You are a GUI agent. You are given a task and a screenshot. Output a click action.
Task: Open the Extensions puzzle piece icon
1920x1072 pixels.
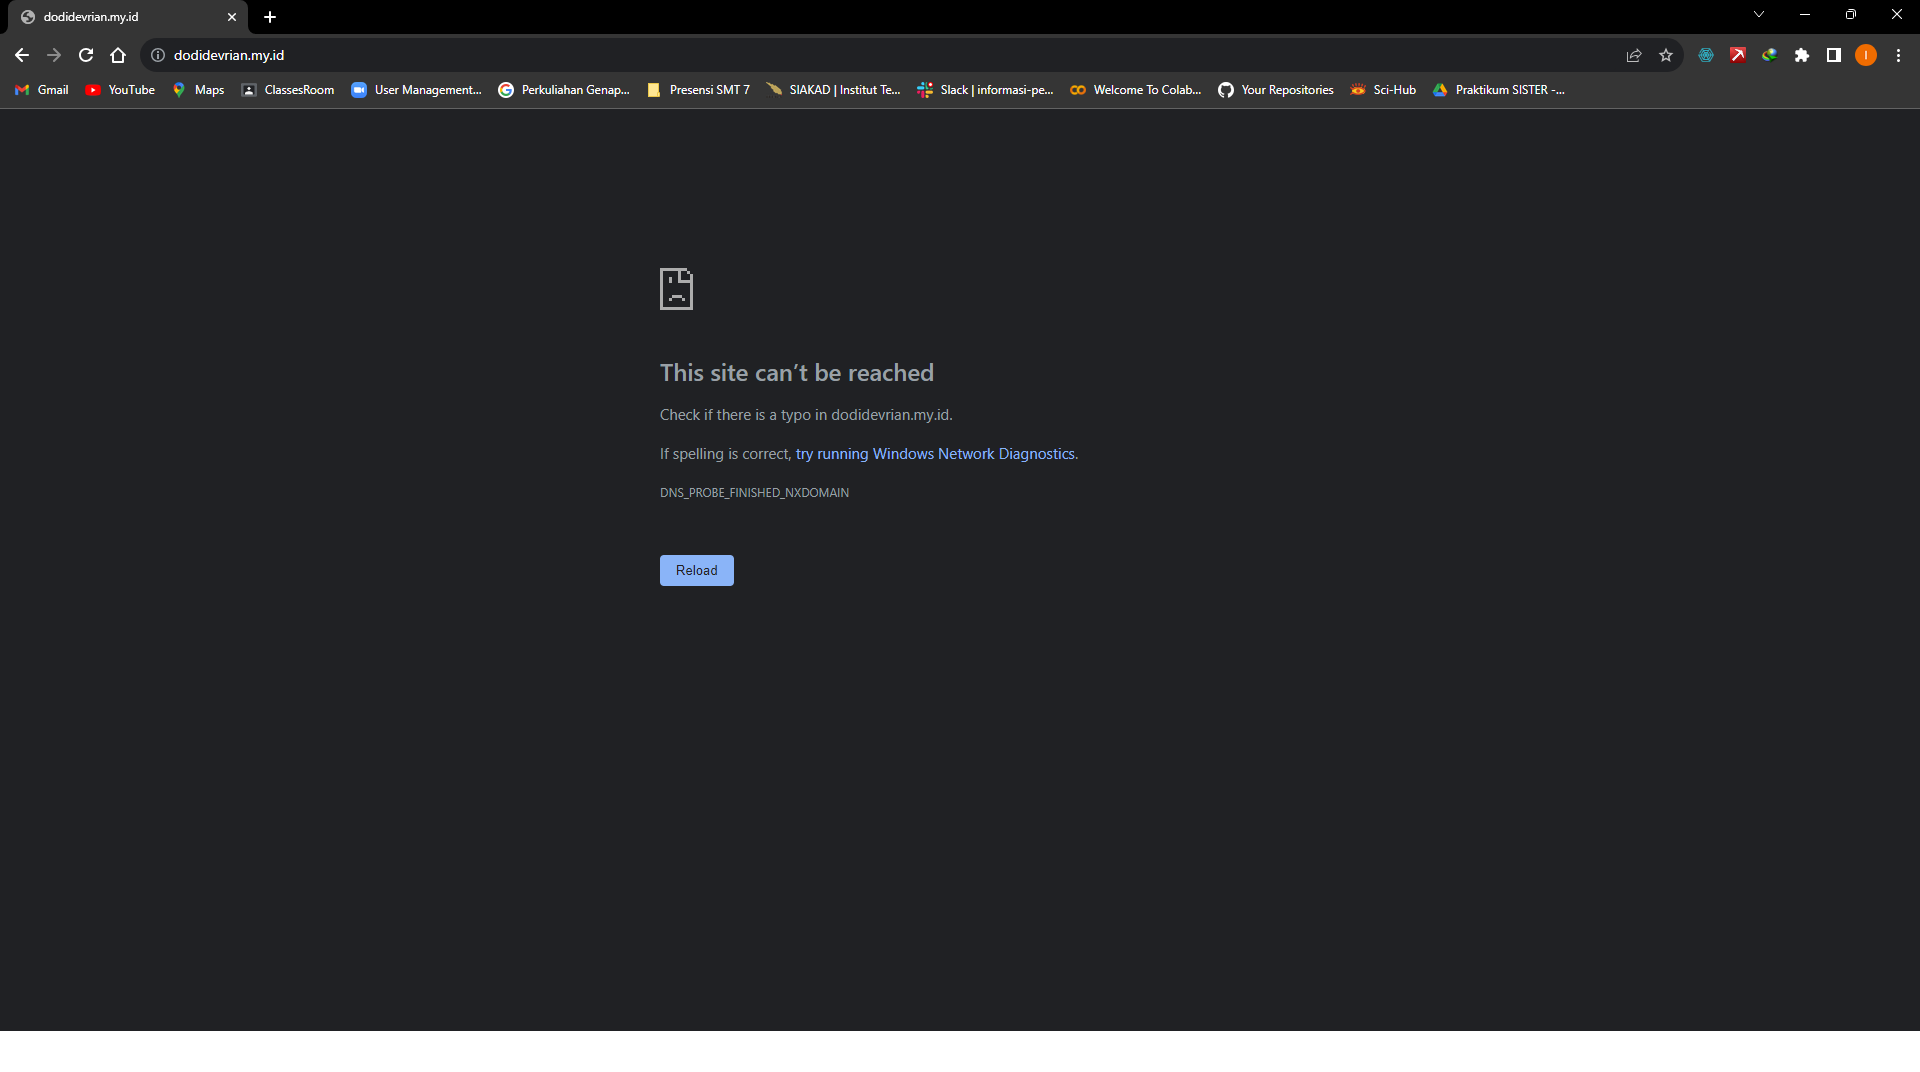(x=1802, y=55)
